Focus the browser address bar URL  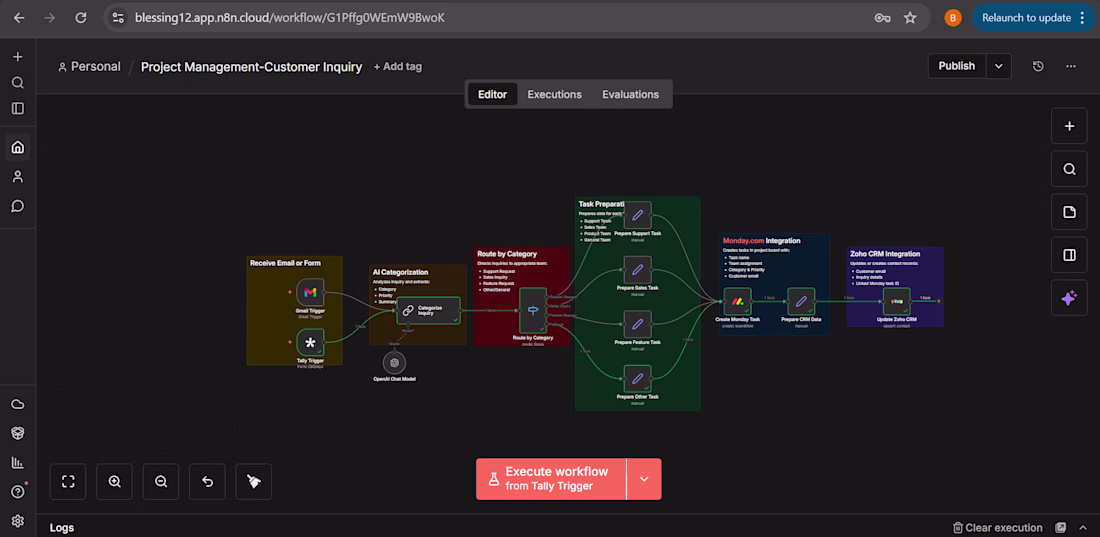coord(290,18)
